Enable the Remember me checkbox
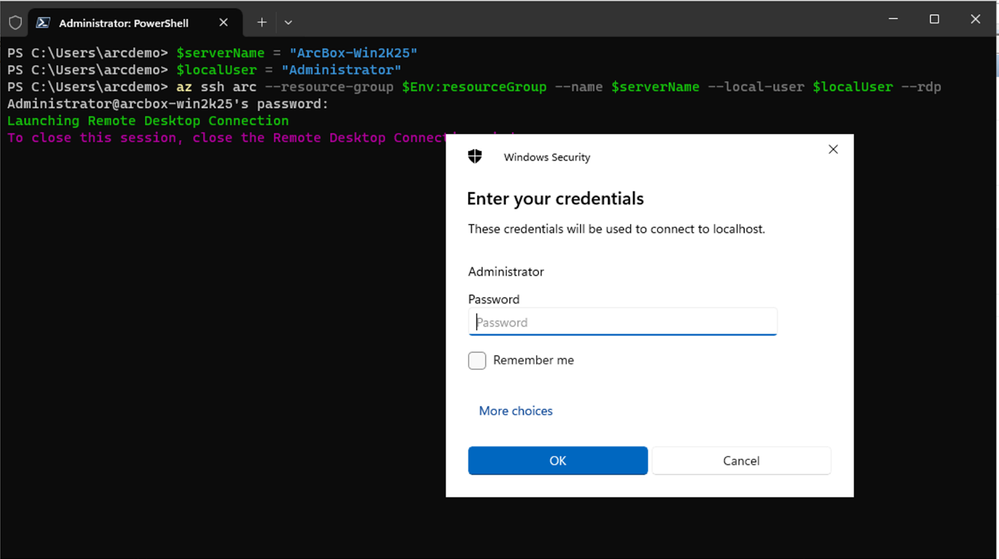 (477, 360)
